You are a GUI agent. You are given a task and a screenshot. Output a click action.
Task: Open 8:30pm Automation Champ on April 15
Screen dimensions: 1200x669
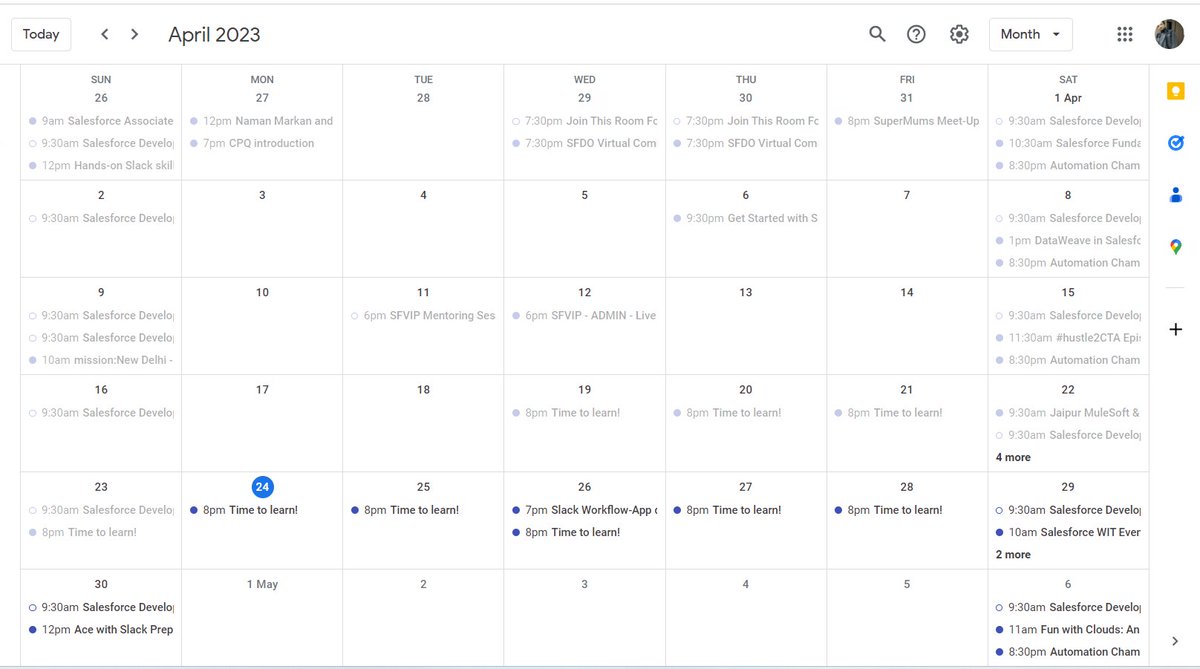coord(1068,360)
